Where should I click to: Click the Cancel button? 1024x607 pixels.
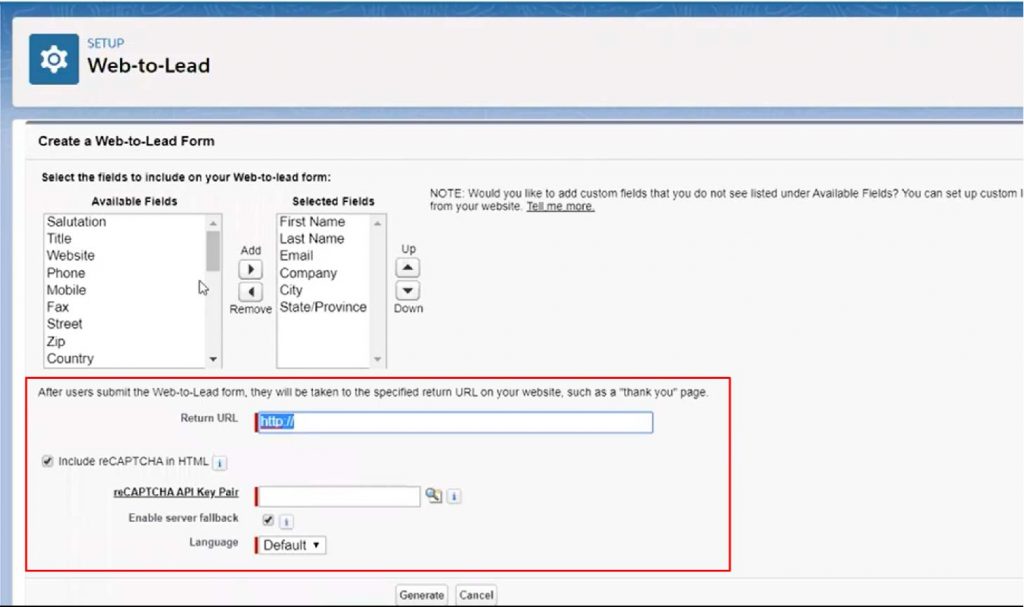point(475,593)
